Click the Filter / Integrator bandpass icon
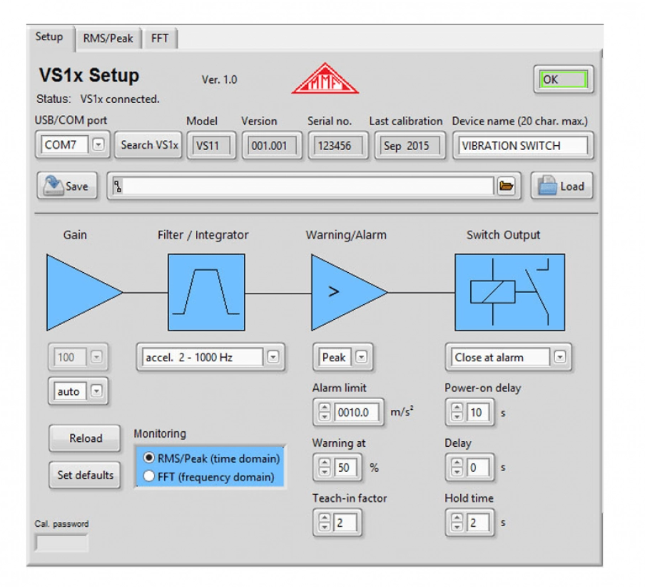The height and width of the screenshot is (587, 649). [x=206, y=292]
